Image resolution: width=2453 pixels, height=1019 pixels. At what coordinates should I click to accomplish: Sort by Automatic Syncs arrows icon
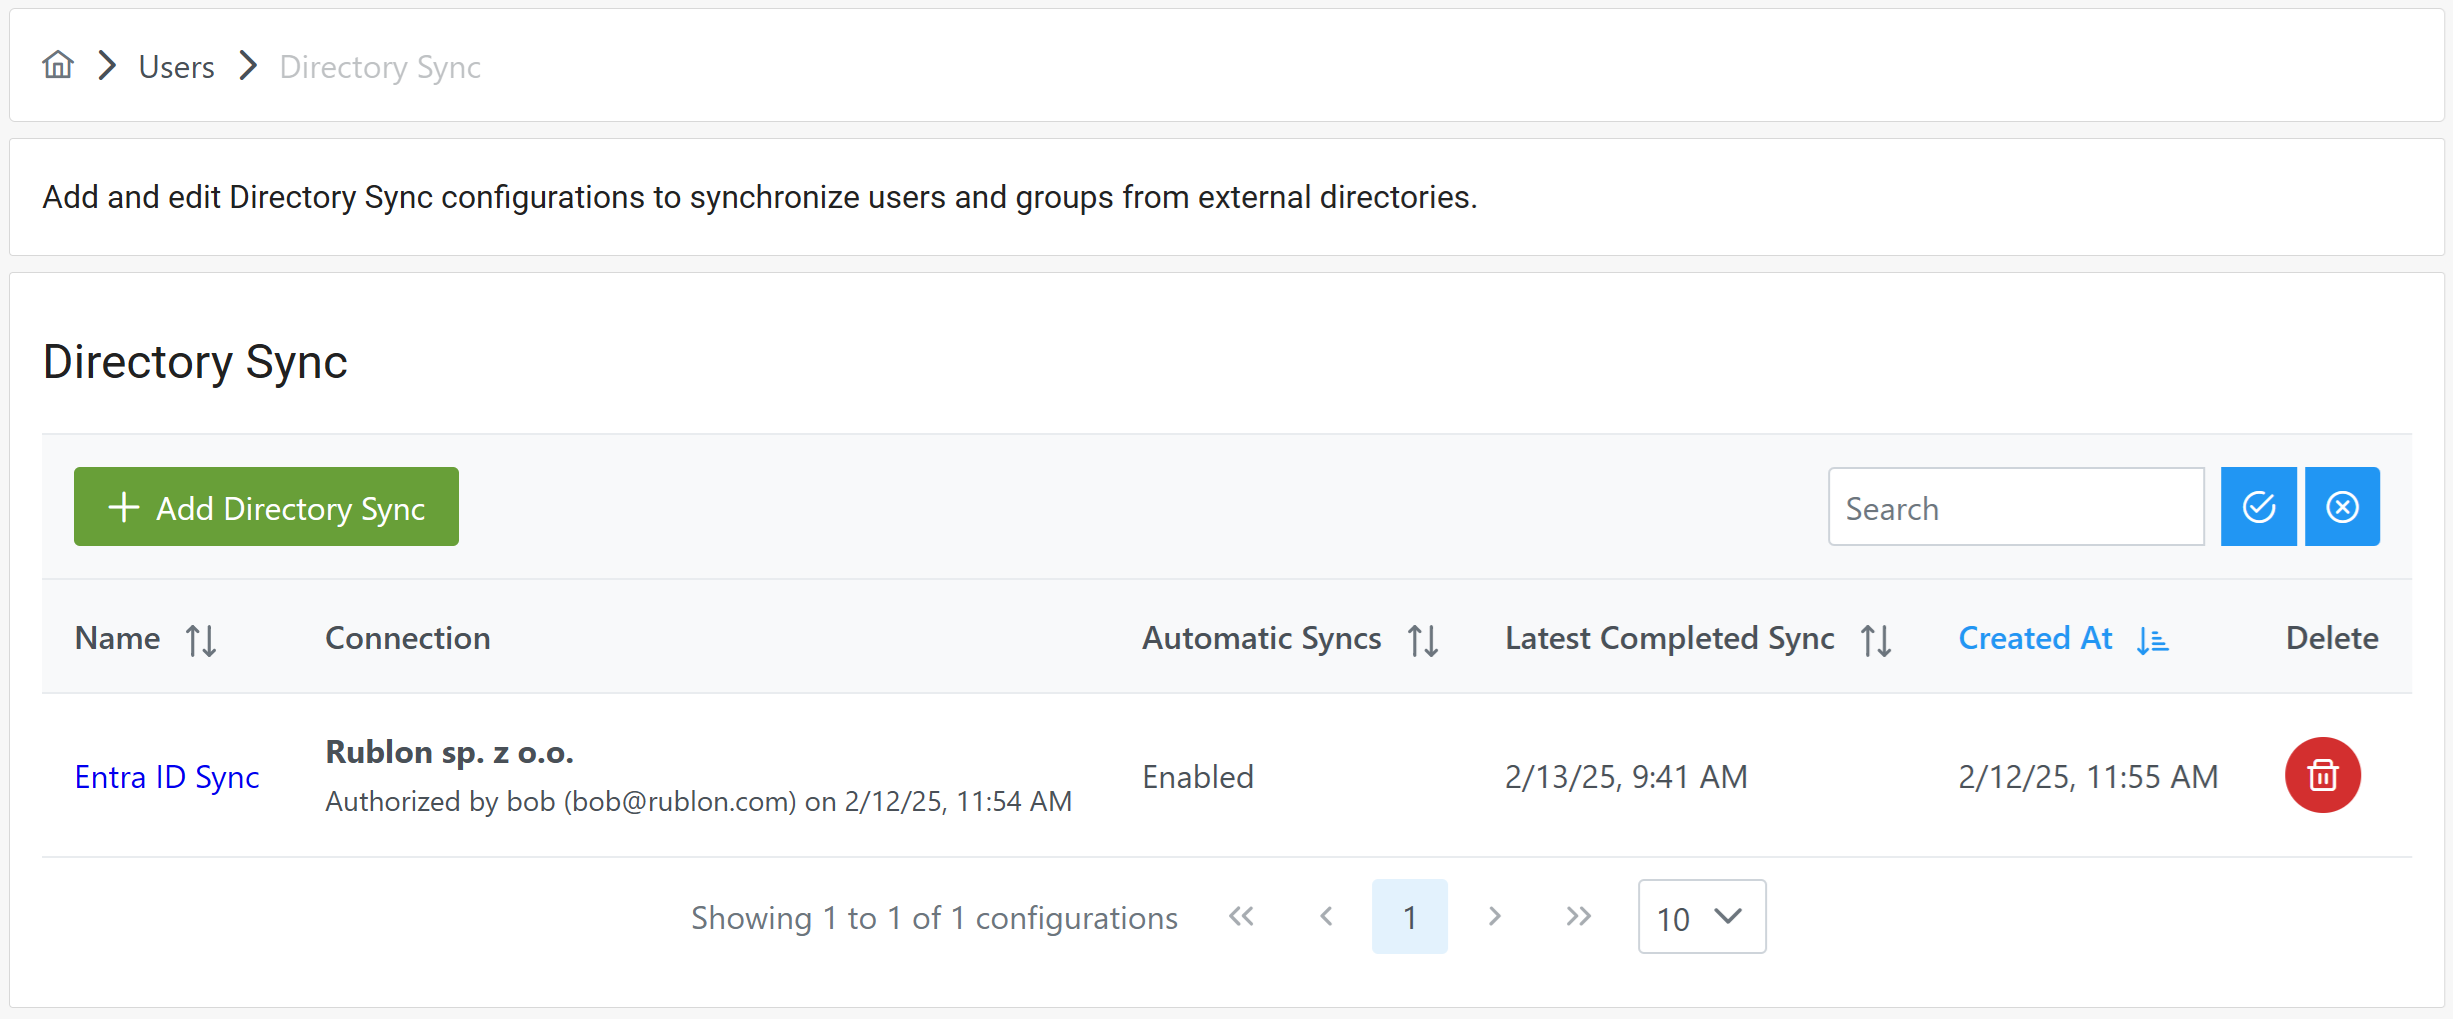pyautogui.click(x=1423, y=640)
